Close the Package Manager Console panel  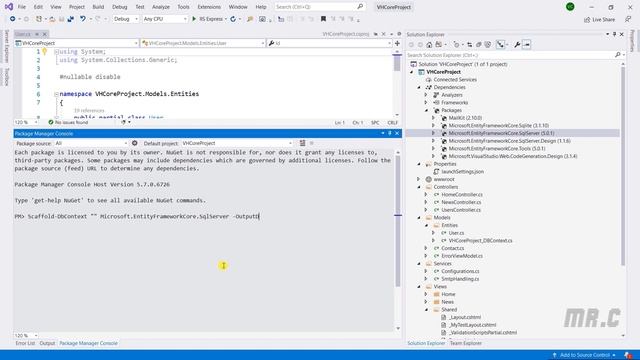coord(397,133)
